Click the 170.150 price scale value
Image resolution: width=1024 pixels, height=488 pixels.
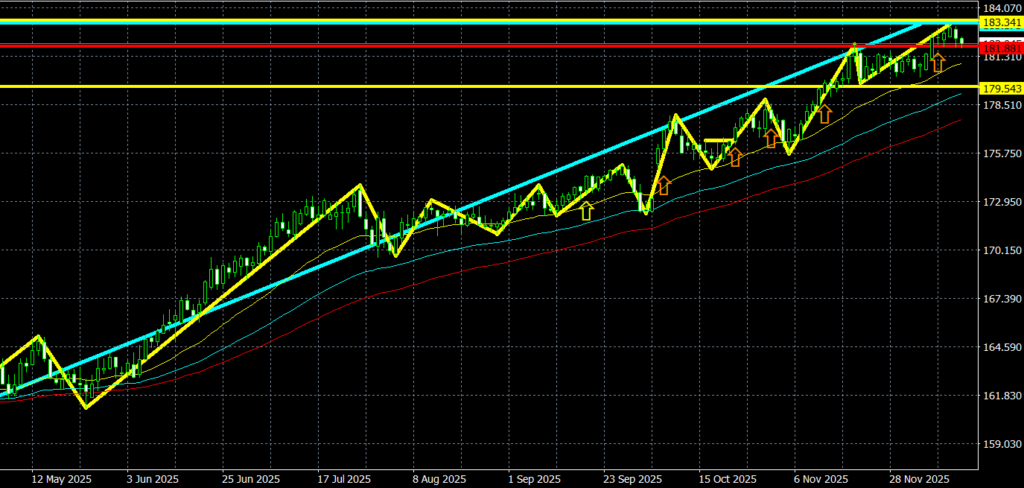coord(1000,251)
